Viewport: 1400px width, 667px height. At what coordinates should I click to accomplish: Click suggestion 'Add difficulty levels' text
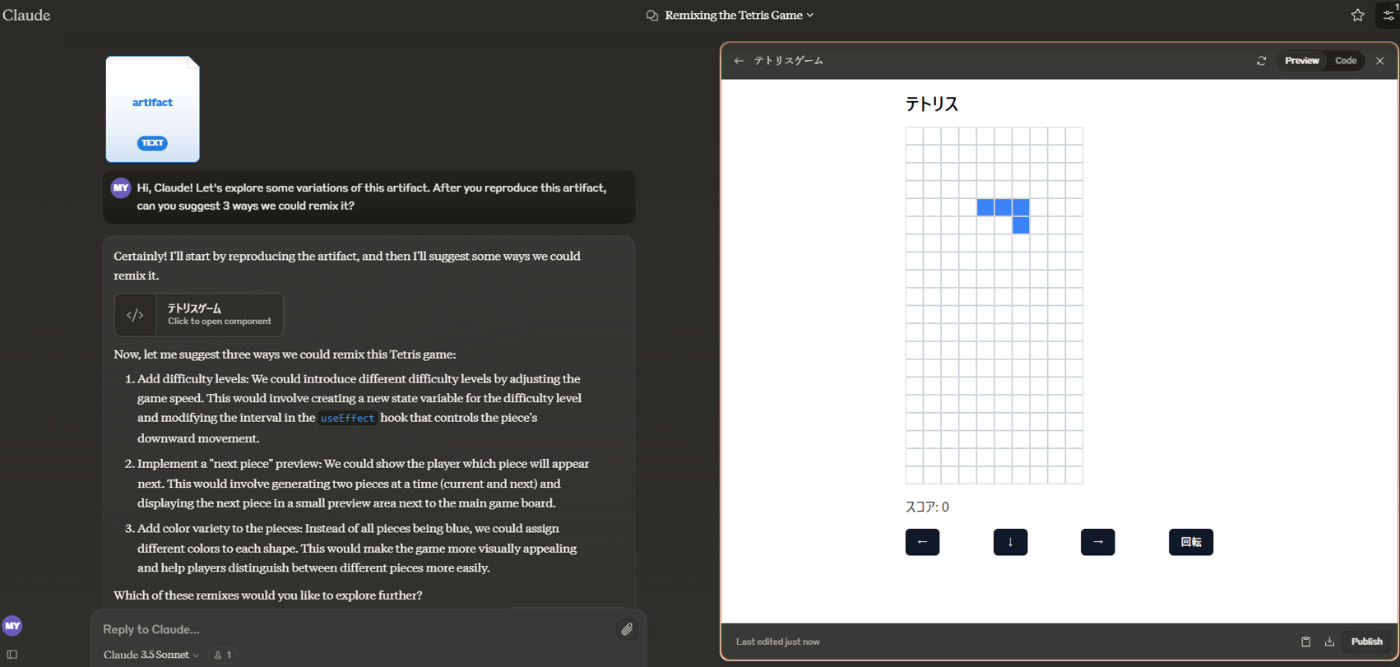point(359,408)
